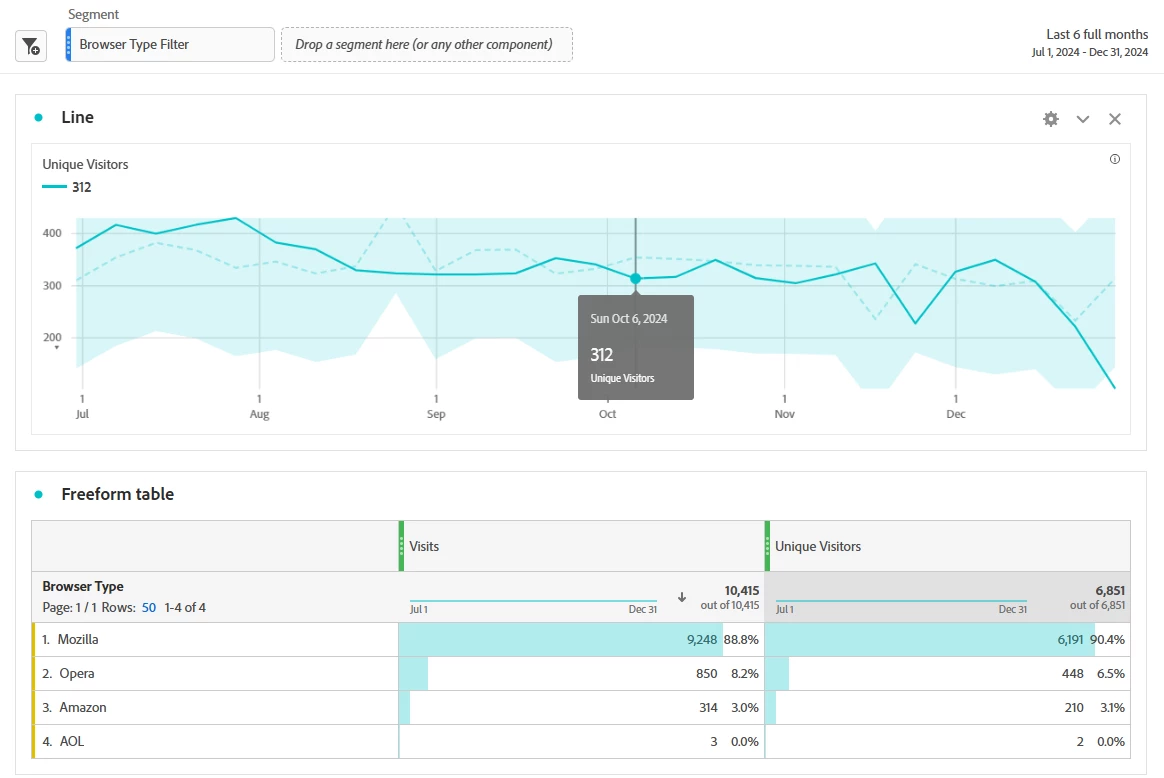Open the date range Last 6 full months
The height and width of the screenshot is (778, 1164).
[1089, 42]
